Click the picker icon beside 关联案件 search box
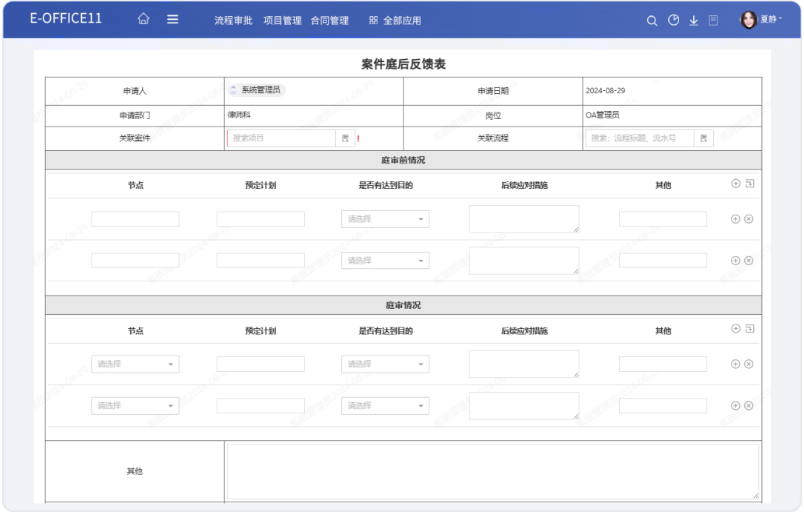The width and height of the screenshot is (804, 517). point(346,139)
